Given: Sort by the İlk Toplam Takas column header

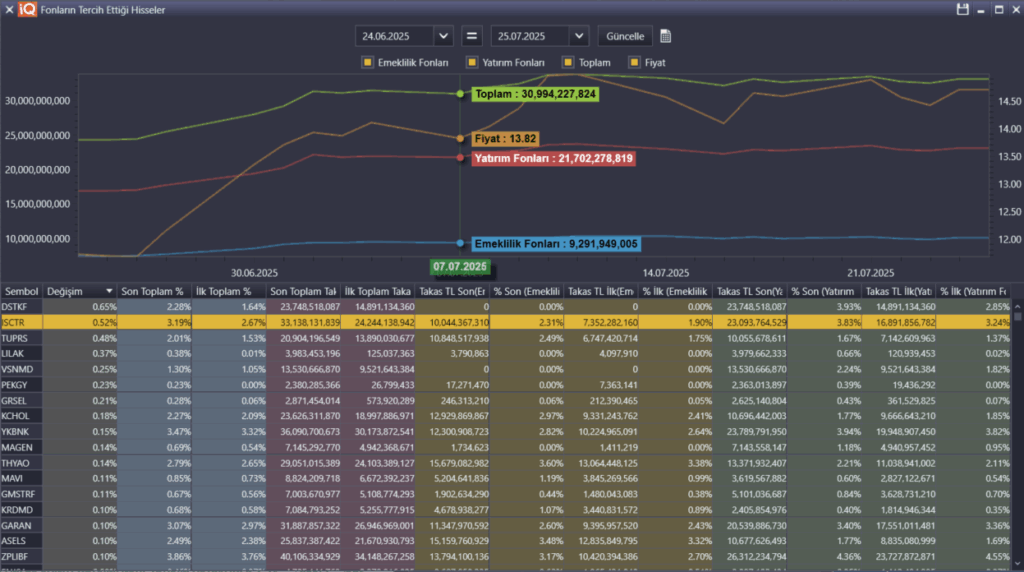Looking at the screenshot, I should (x=377, y=291).
